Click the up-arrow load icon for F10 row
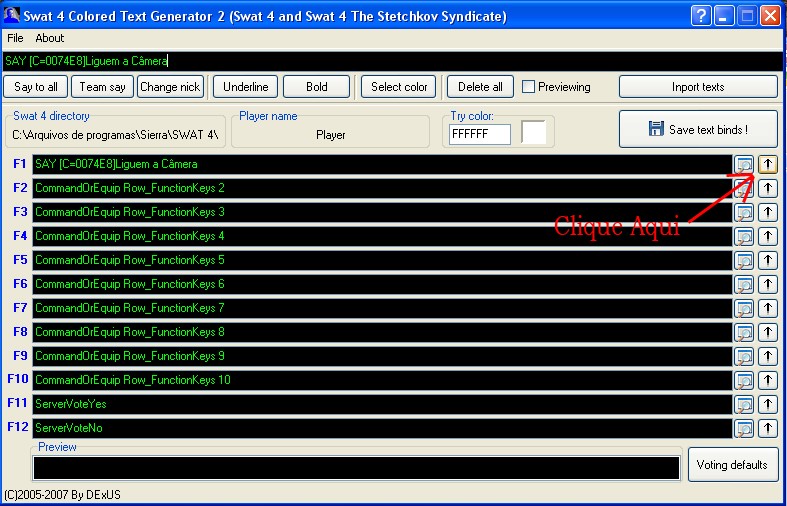Viewport: 787px width, 506px height. (x=767, y=380)
